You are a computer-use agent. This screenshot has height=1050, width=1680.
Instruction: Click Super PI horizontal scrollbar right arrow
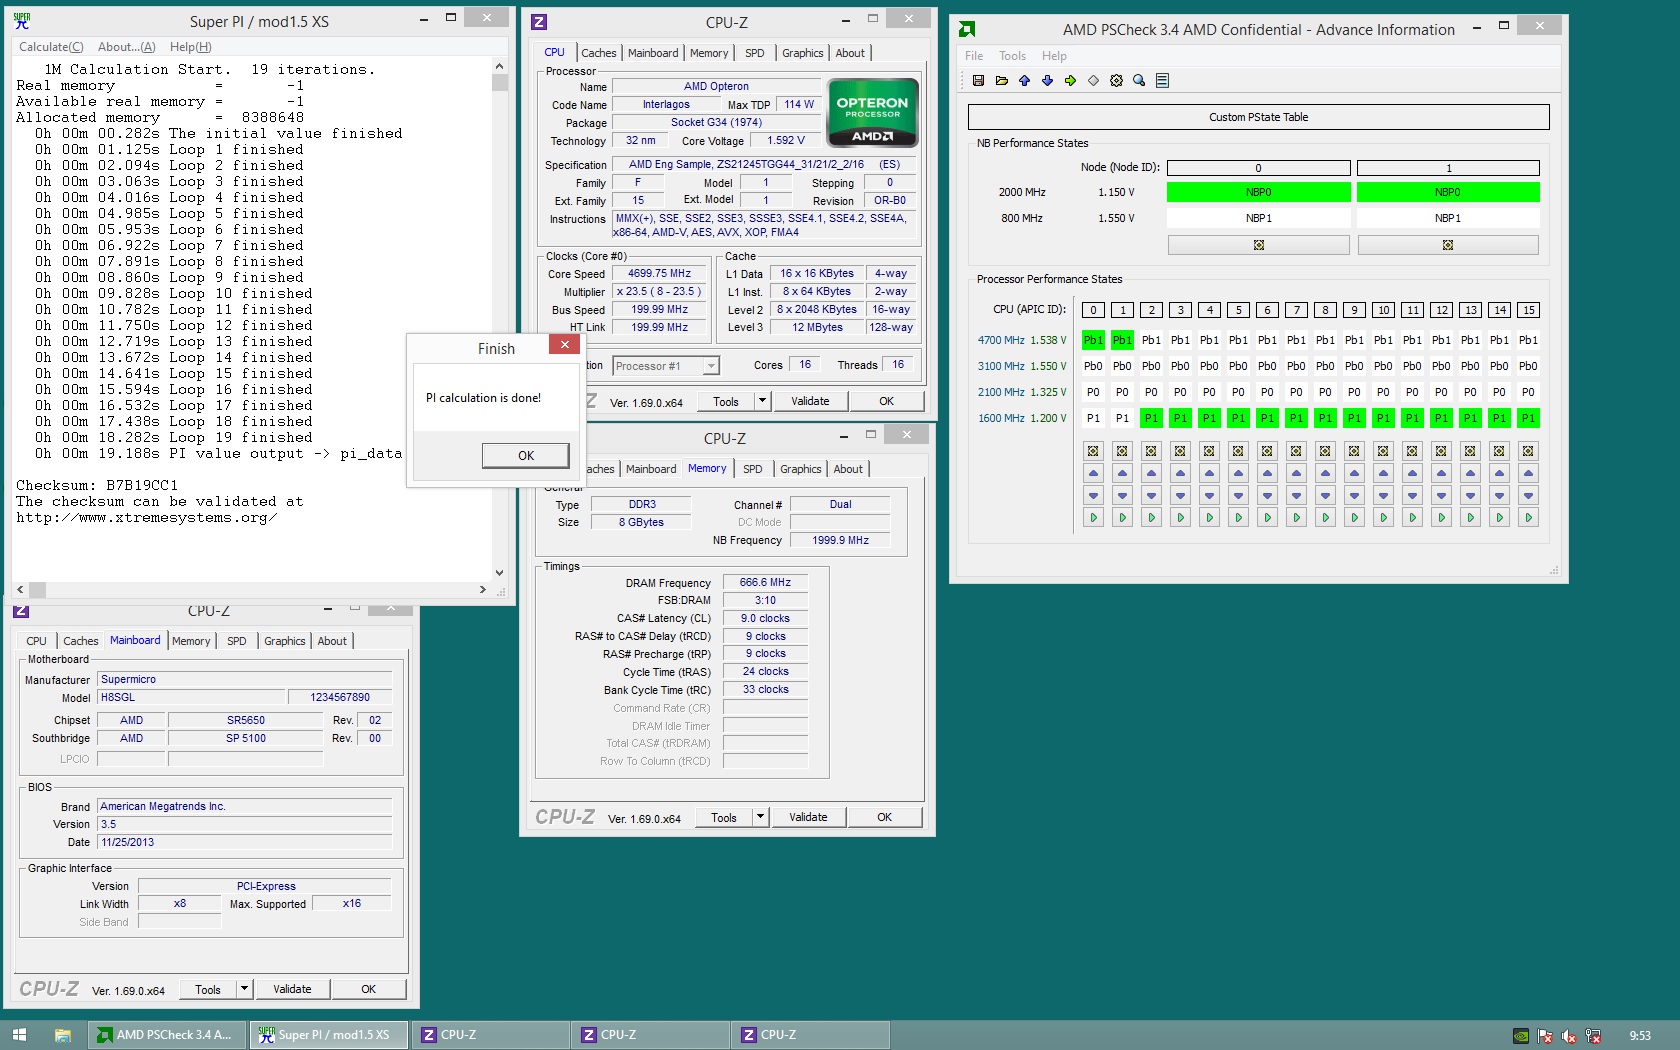[482, 590]
